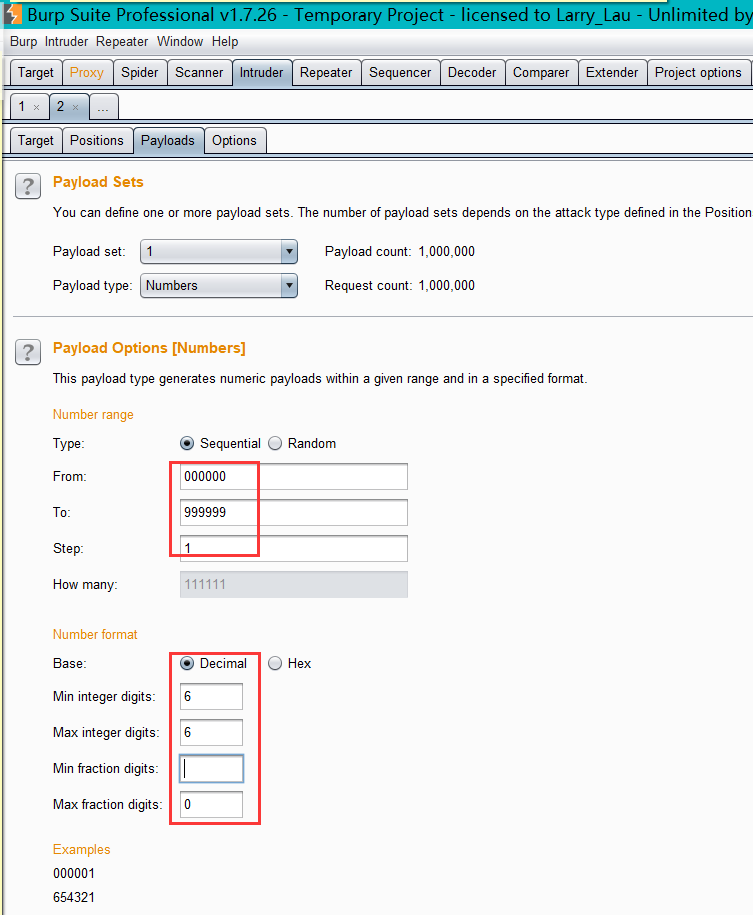Screen dimensions: 753x915
Task: Switch to main Intruder tab
Action: pos(262,72)
